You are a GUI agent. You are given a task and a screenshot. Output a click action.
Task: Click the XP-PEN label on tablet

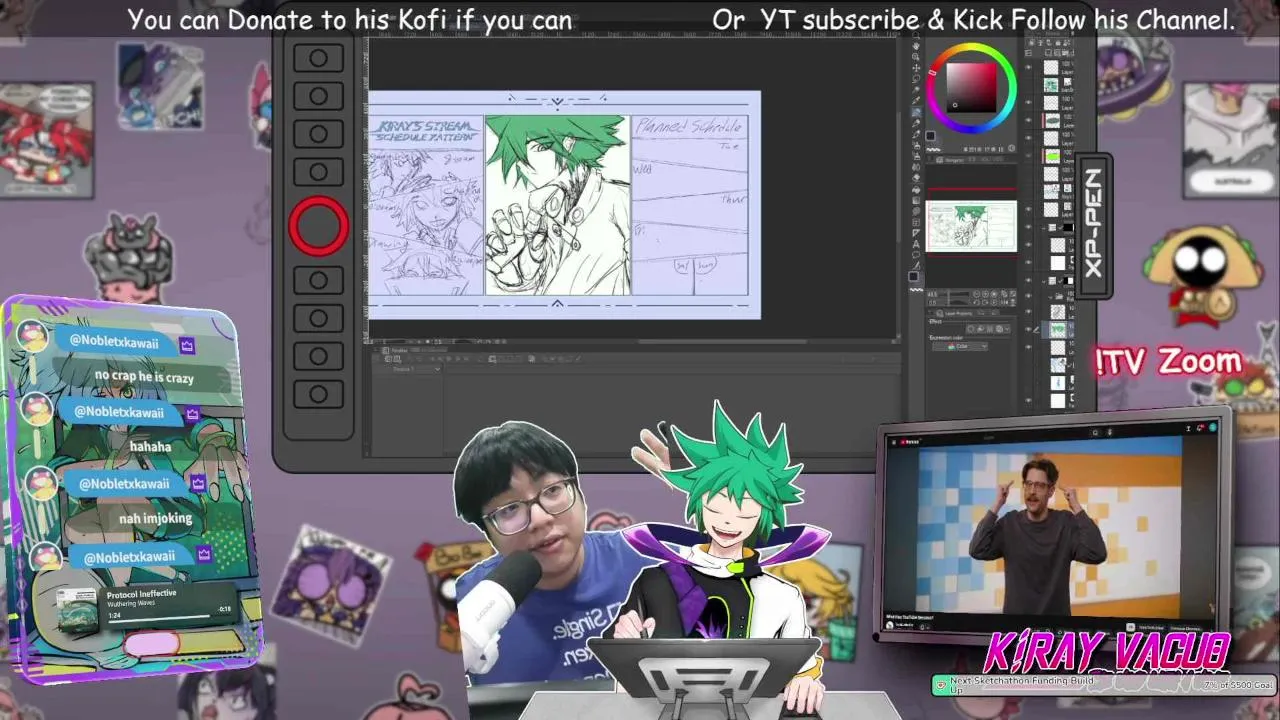tap(1092, 224)
